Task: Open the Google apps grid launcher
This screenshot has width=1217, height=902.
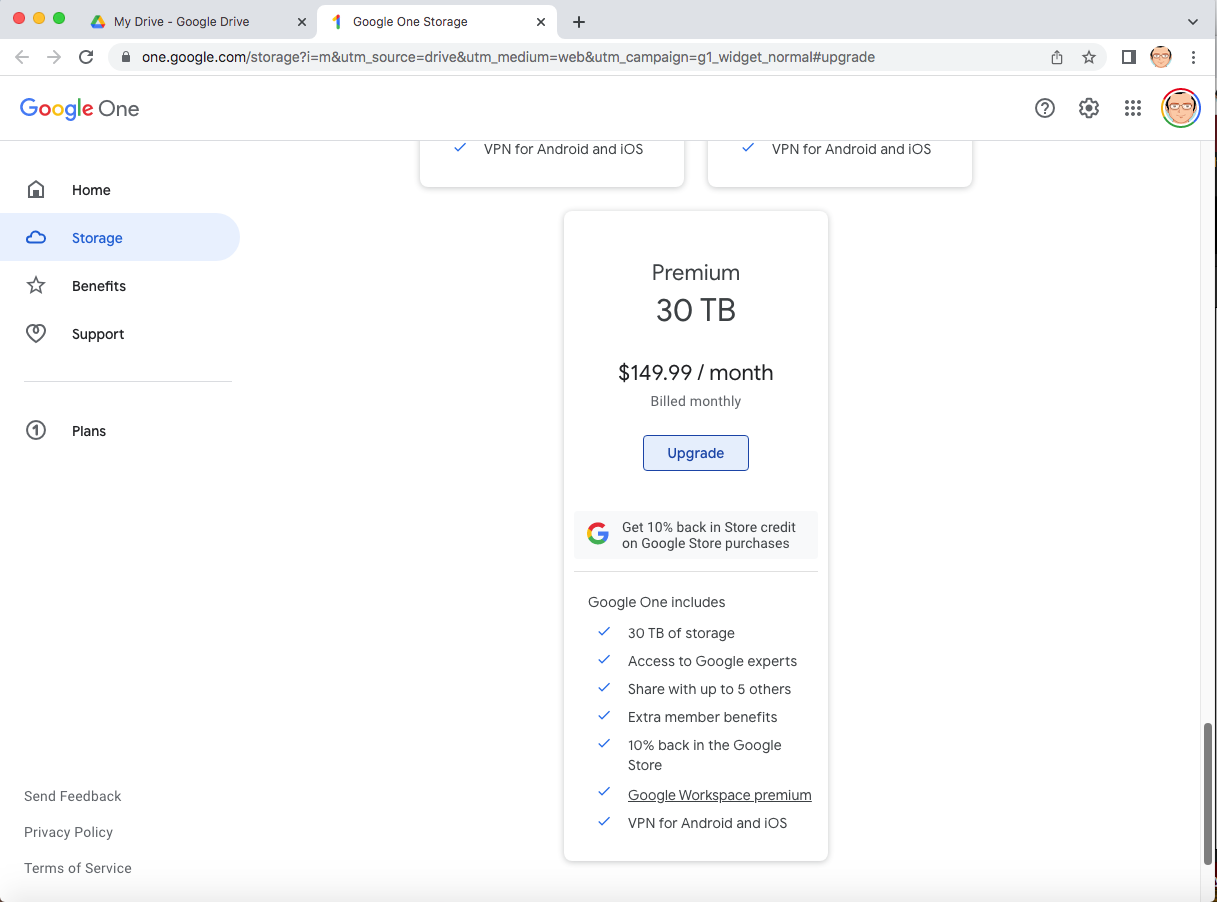Action: coord(1133,108)
